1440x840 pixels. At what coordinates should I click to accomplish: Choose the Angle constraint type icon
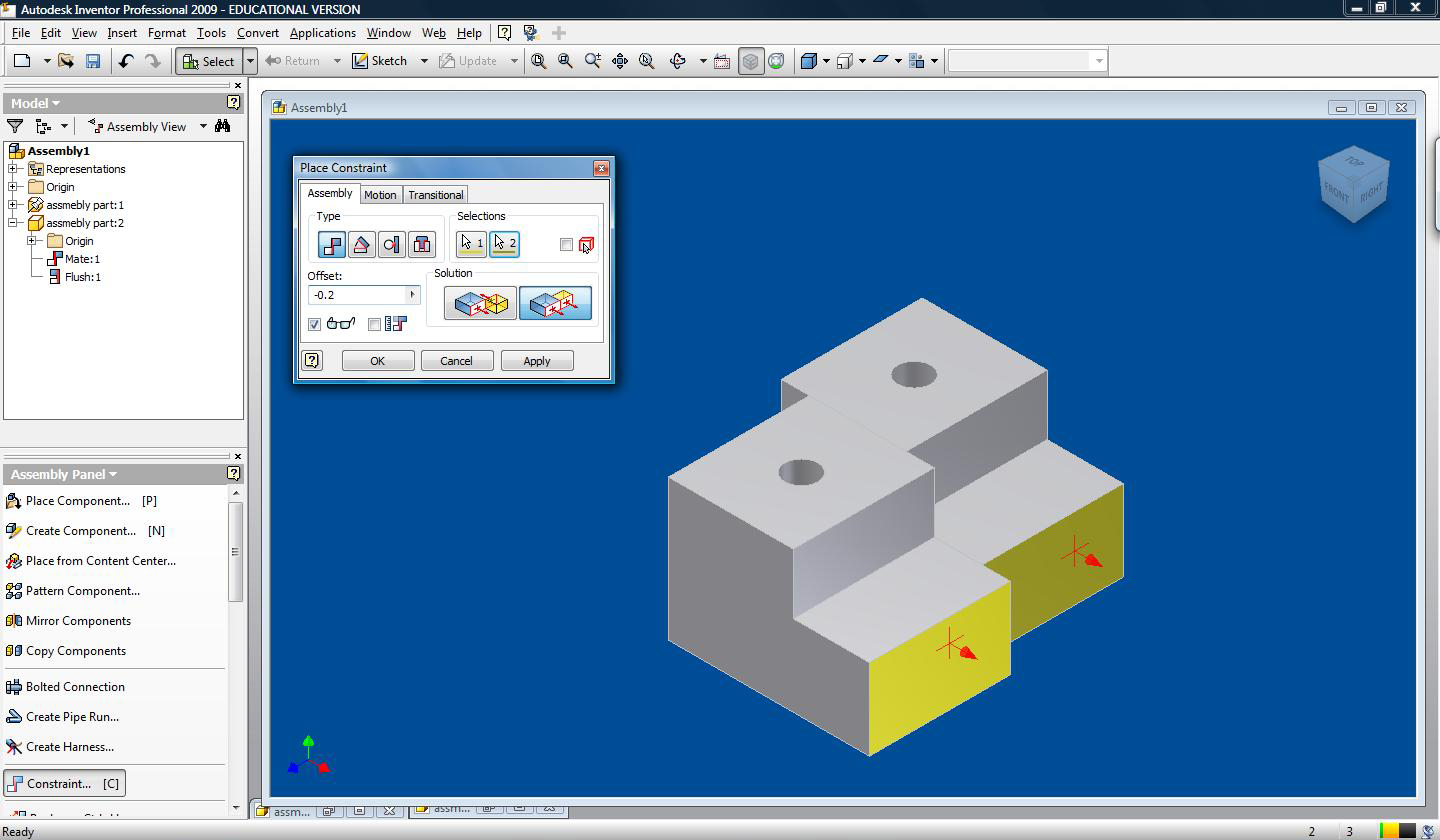pyautogui.click(x=361, y=244)
